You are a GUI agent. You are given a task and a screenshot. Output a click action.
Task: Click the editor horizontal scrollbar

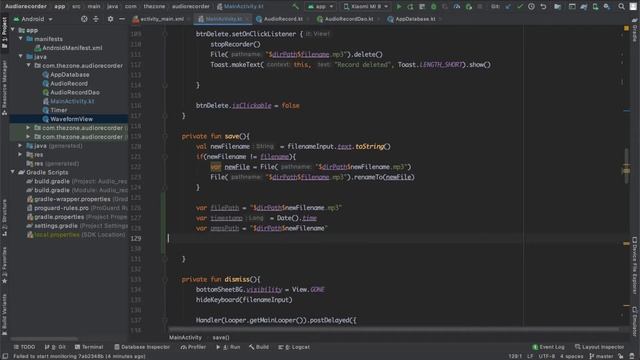click(x=394, y=329)
